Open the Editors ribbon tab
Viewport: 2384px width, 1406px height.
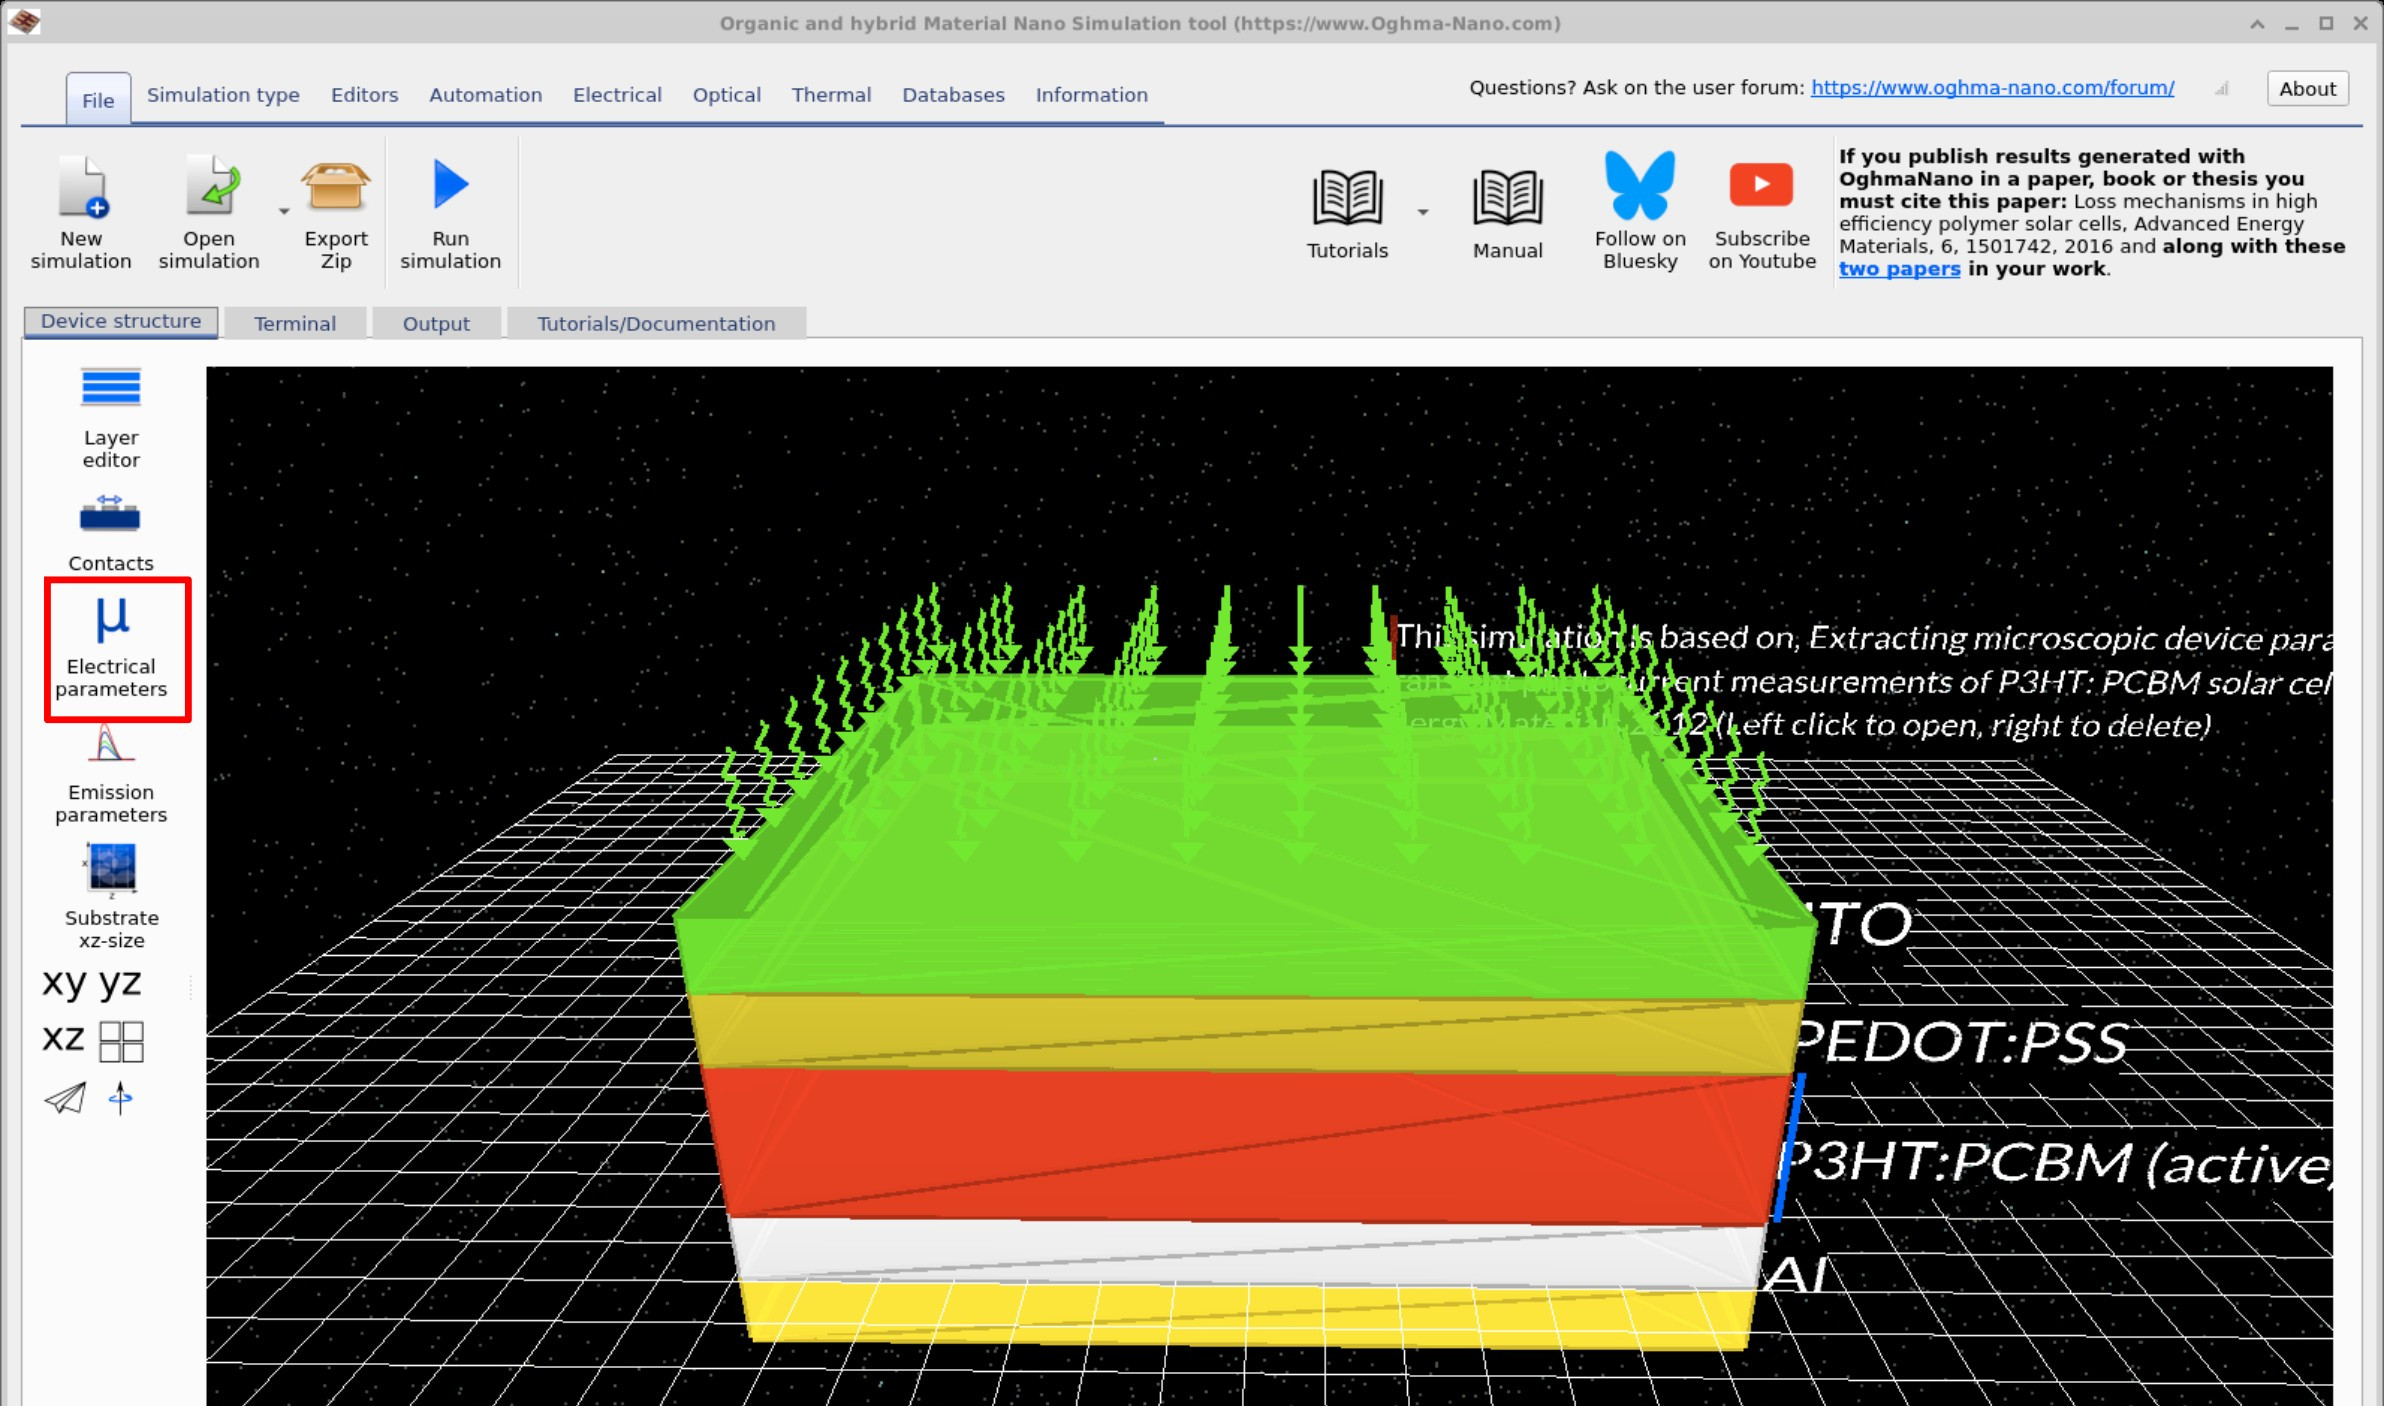364,94
